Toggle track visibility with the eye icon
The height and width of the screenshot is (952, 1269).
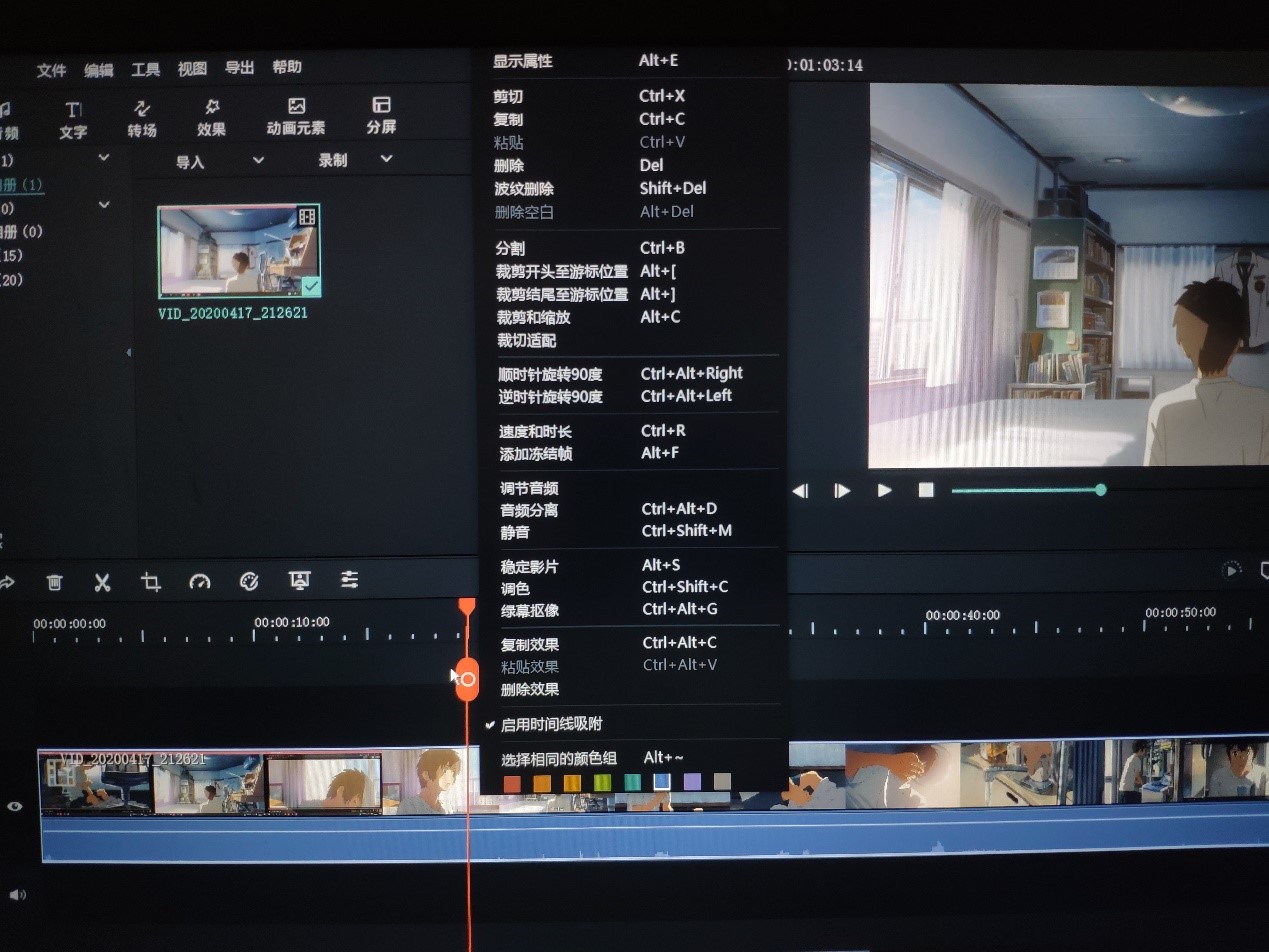[14, 806]
